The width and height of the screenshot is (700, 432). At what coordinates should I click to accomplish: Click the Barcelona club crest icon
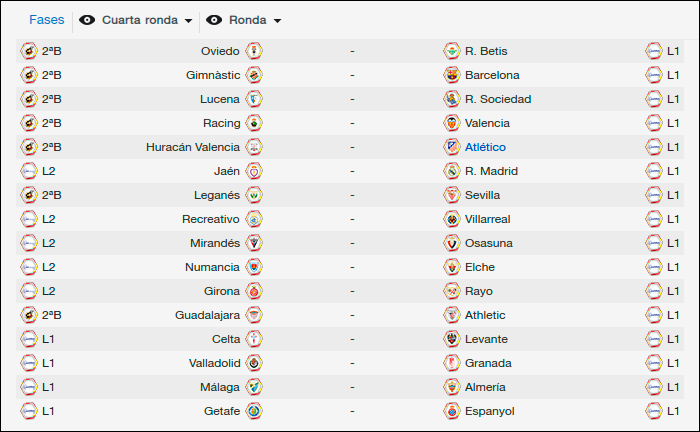coord(452,75)
